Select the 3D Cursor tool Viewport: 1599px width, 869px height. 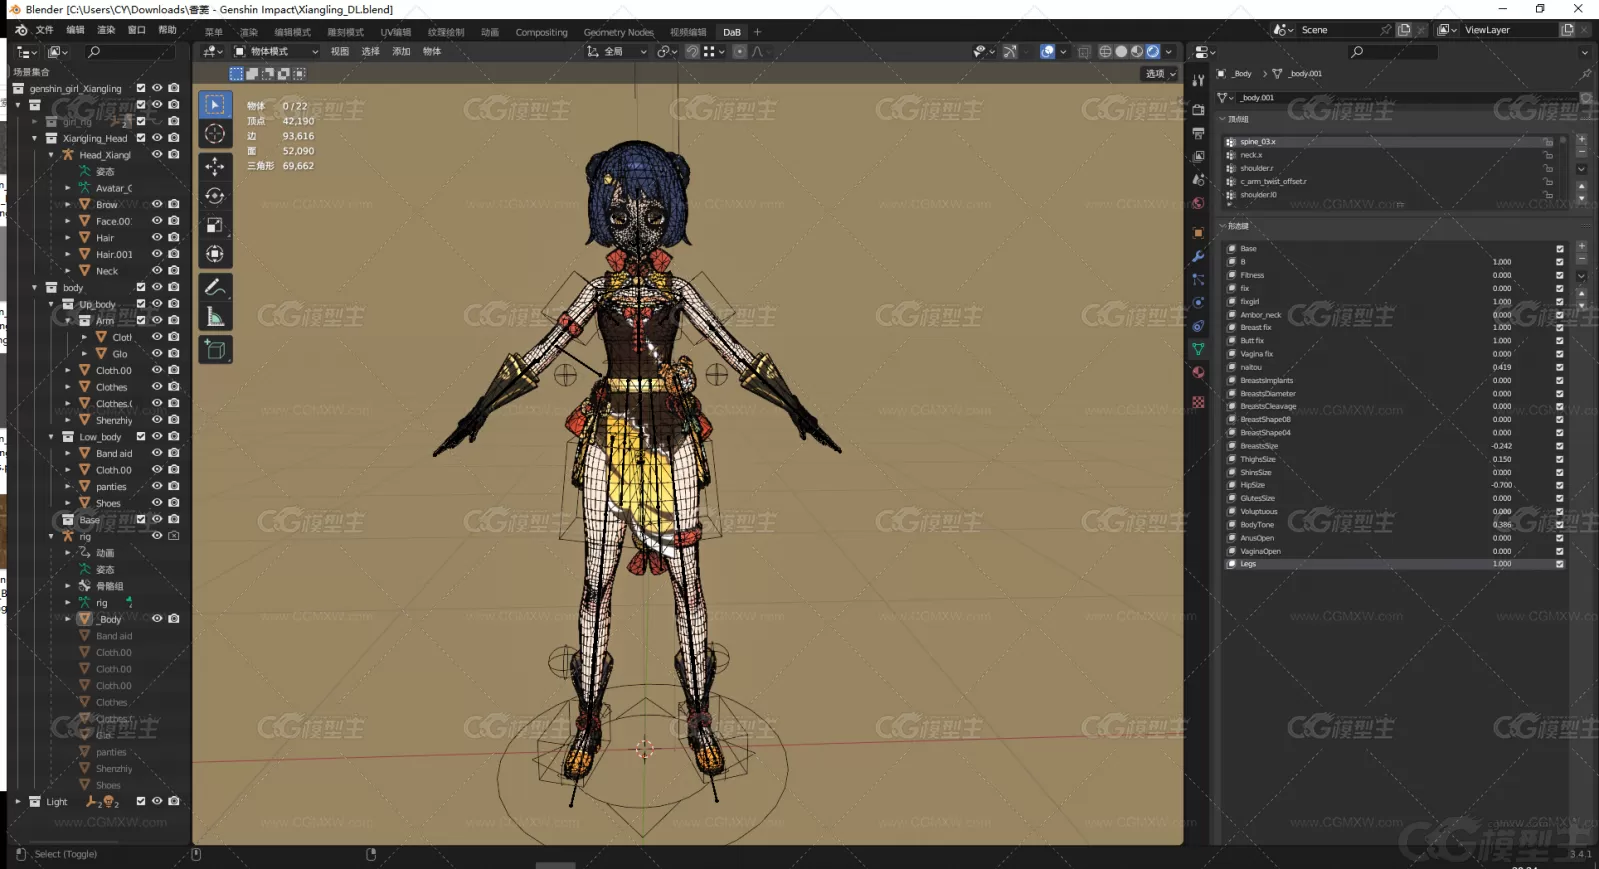click(215, 134)
